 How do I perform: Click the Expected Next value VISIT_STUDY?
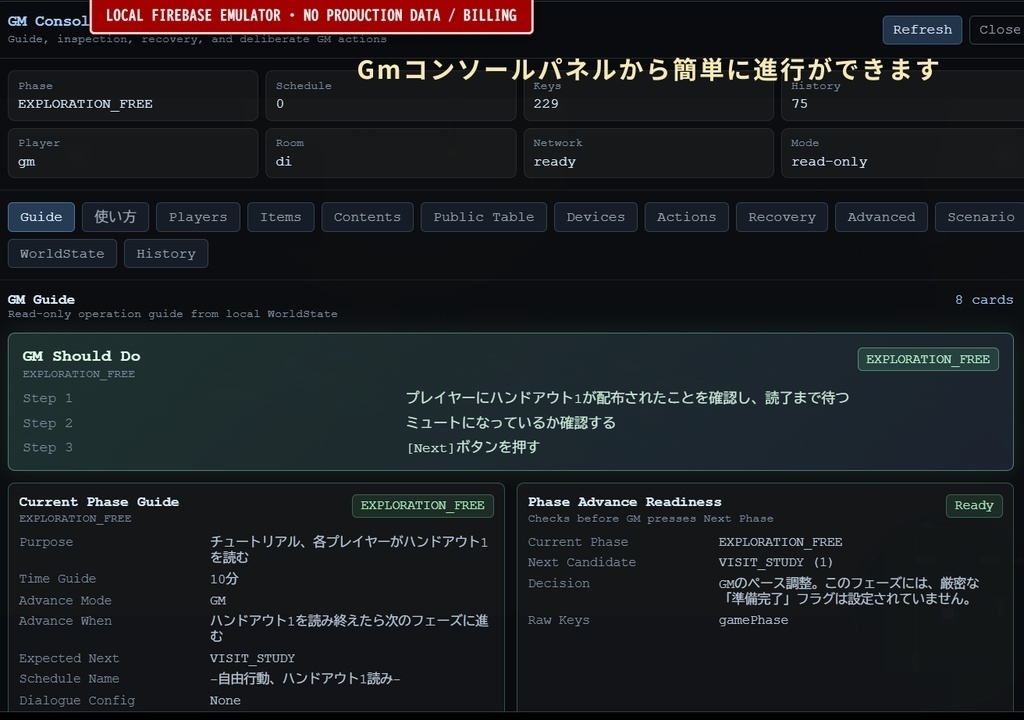pos(252,659)
